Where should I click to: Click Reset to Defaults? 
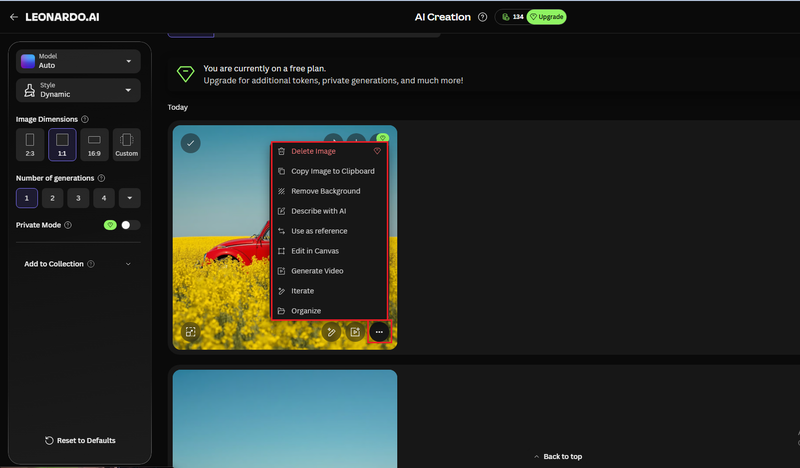click(80, 440)
